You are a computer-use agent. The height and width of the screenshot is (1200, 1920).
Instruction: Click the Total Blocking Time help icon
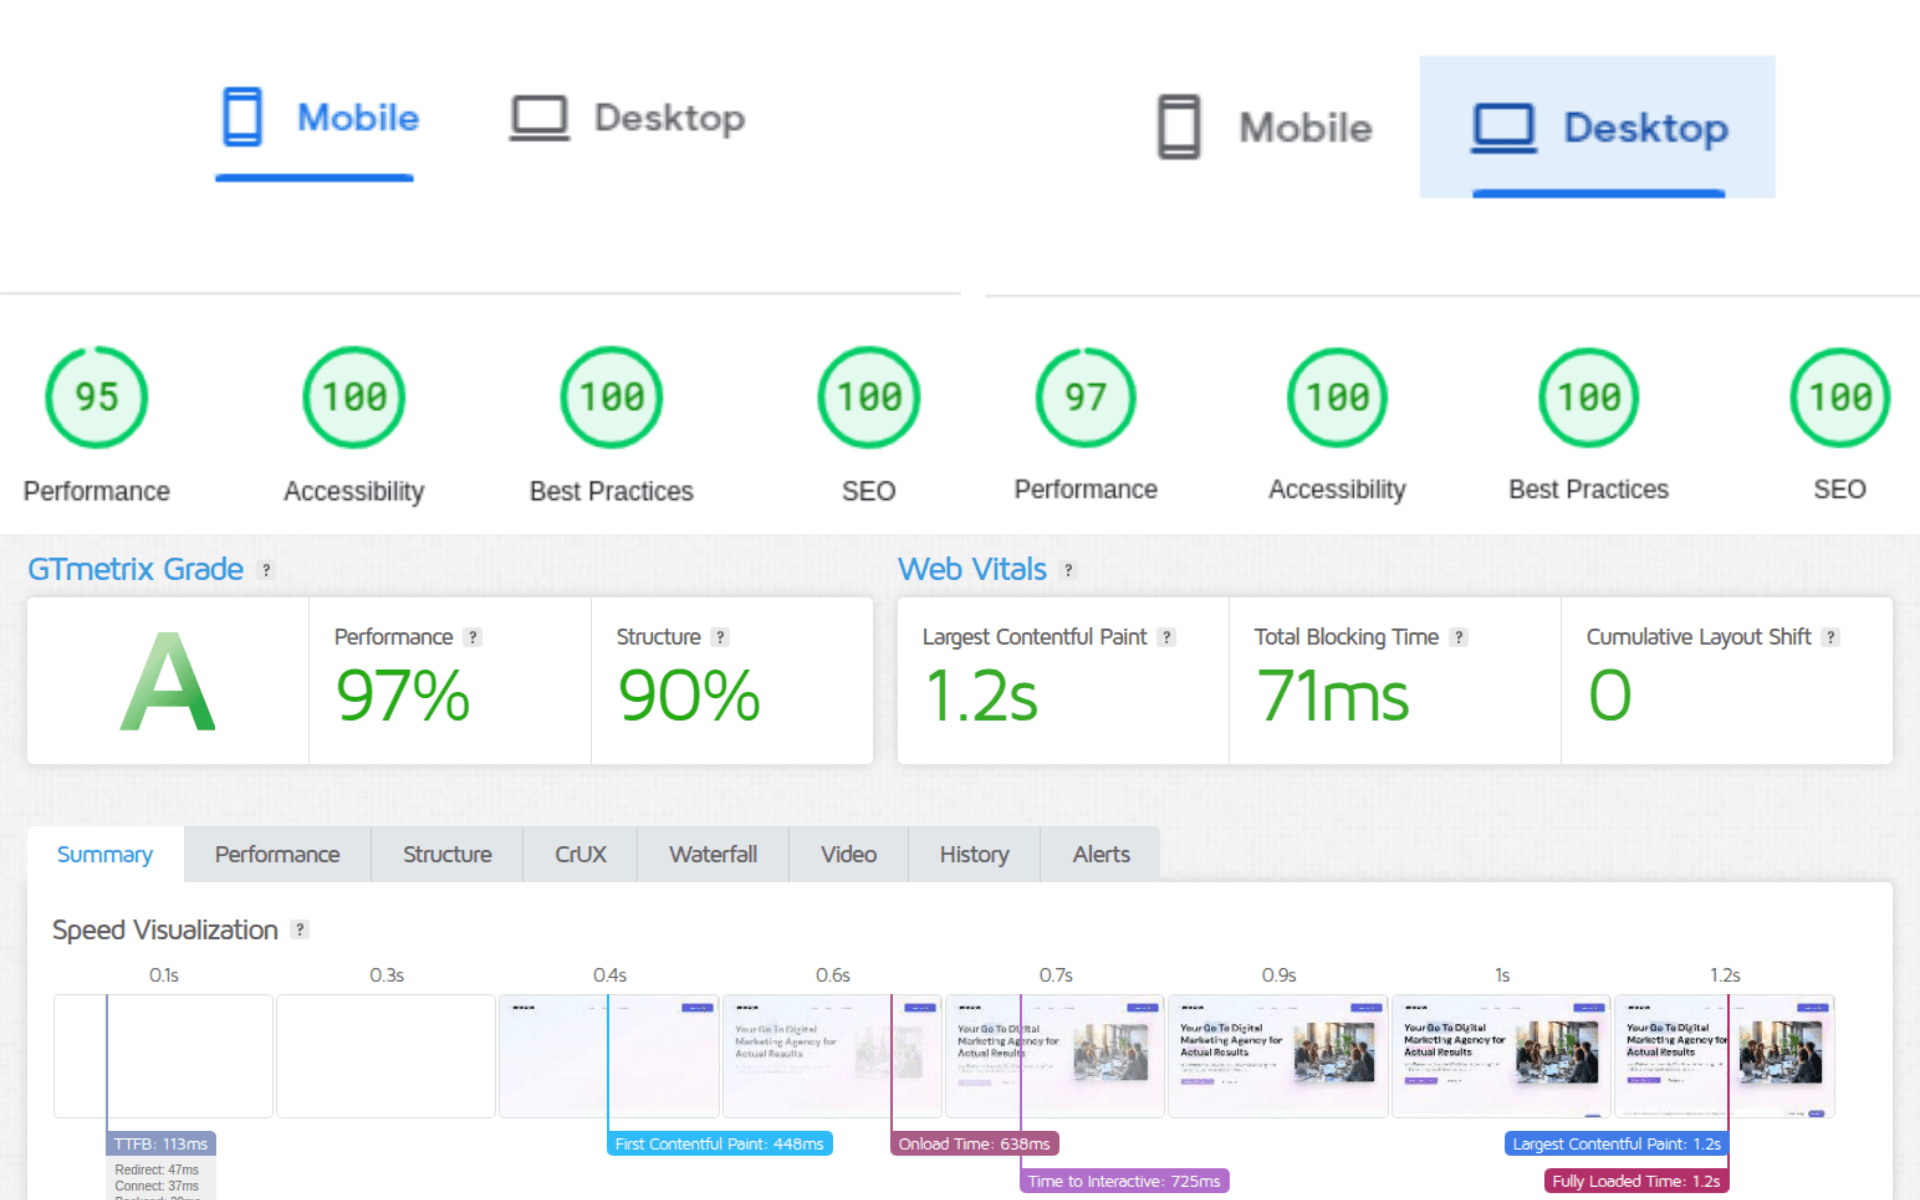click(x=1459, y=637)
